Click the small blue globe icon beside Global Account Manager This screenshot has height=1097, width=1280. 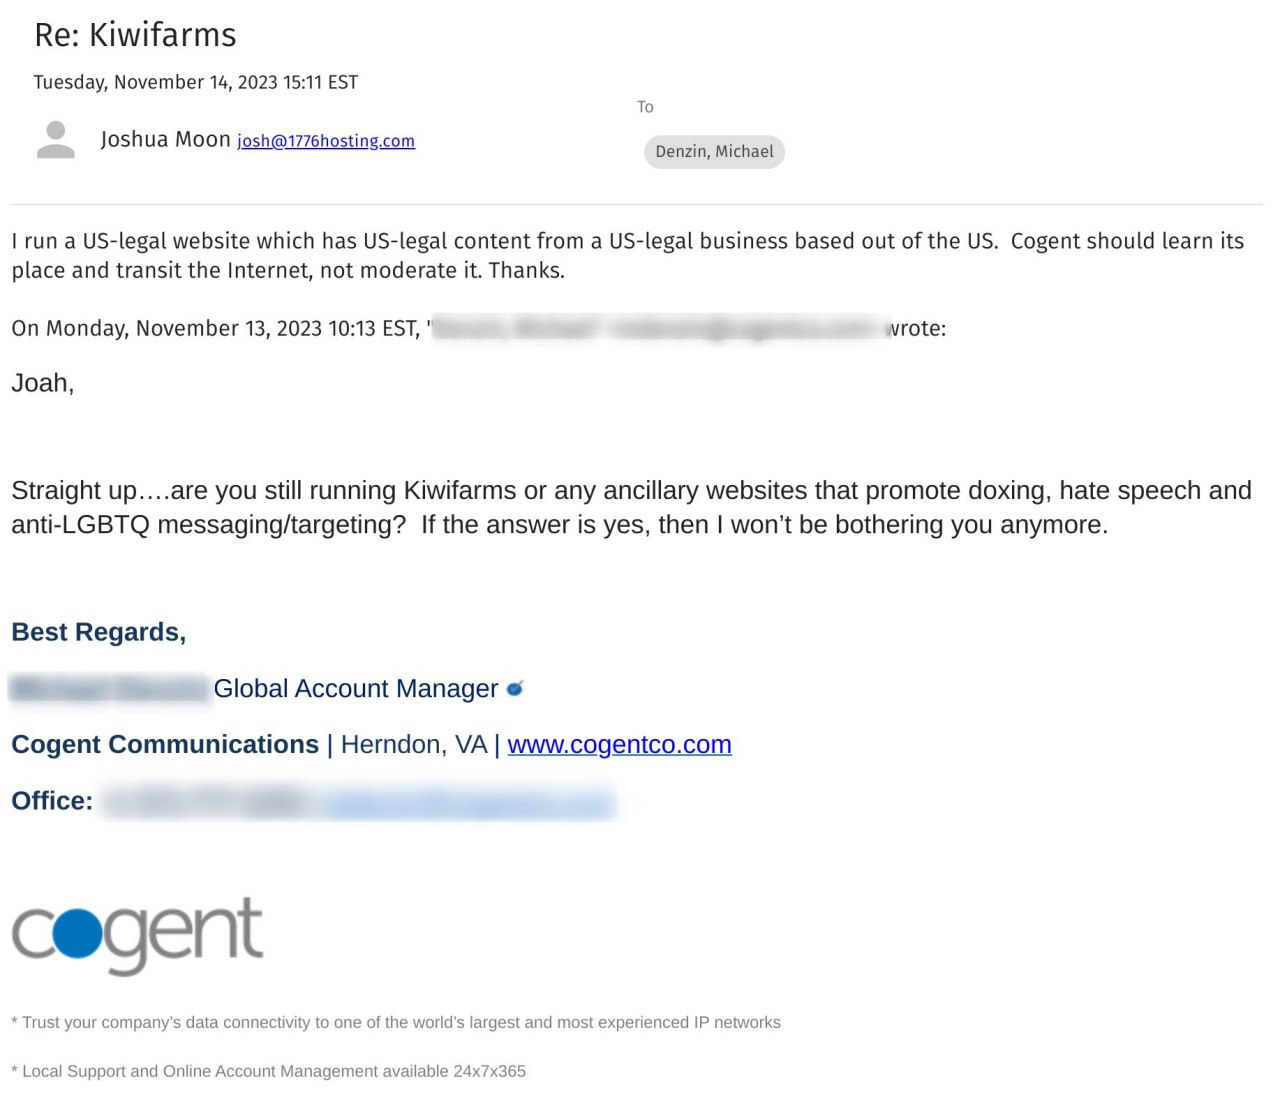515,688
